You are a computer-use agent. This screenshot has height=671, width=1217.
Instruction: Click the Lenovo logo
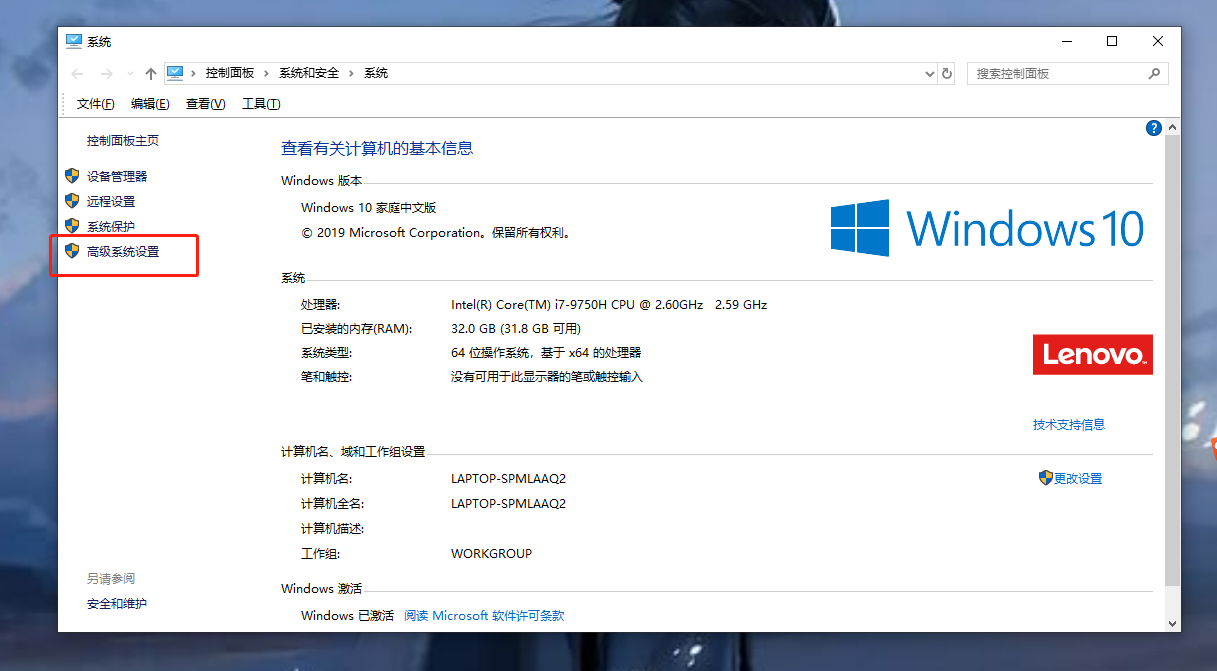point(1093,354)
